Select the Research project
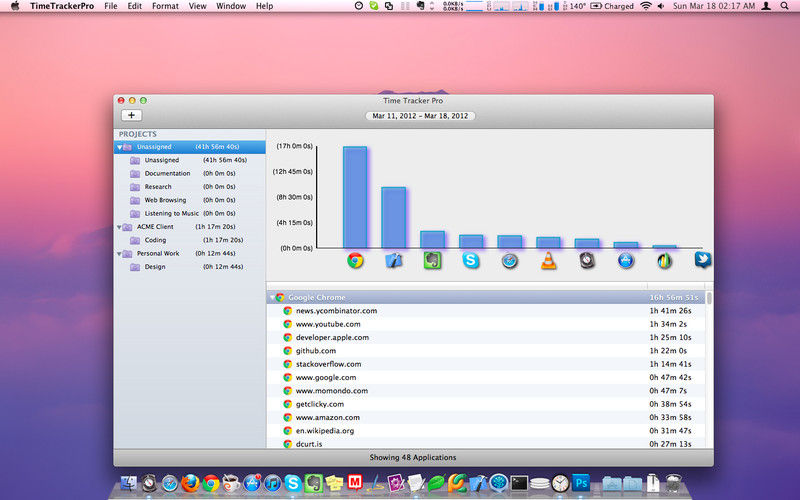The height and width of the screenshot is (500, 800). [190, 187]
